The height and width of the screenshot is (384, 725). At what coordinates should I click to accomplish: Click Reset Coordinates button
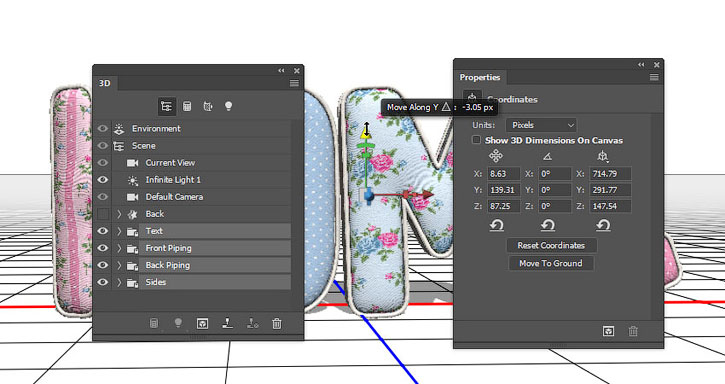point(551,245)
